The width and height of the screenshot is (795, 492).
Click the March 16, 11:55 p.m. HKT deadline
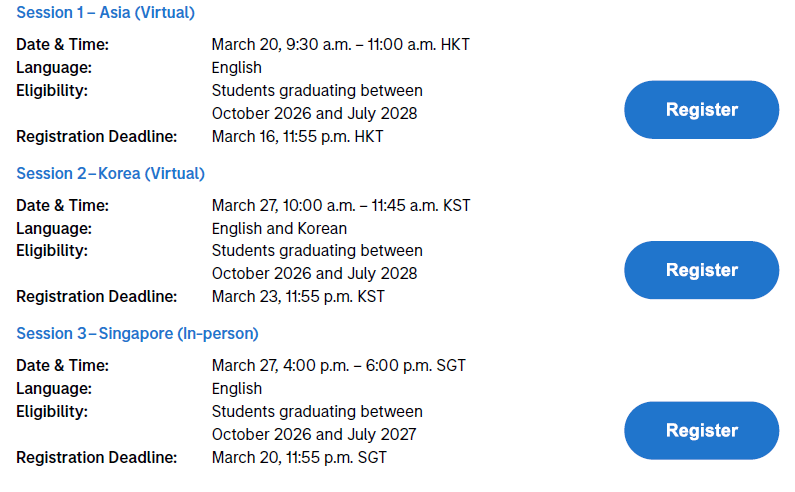tap(298, 136)
